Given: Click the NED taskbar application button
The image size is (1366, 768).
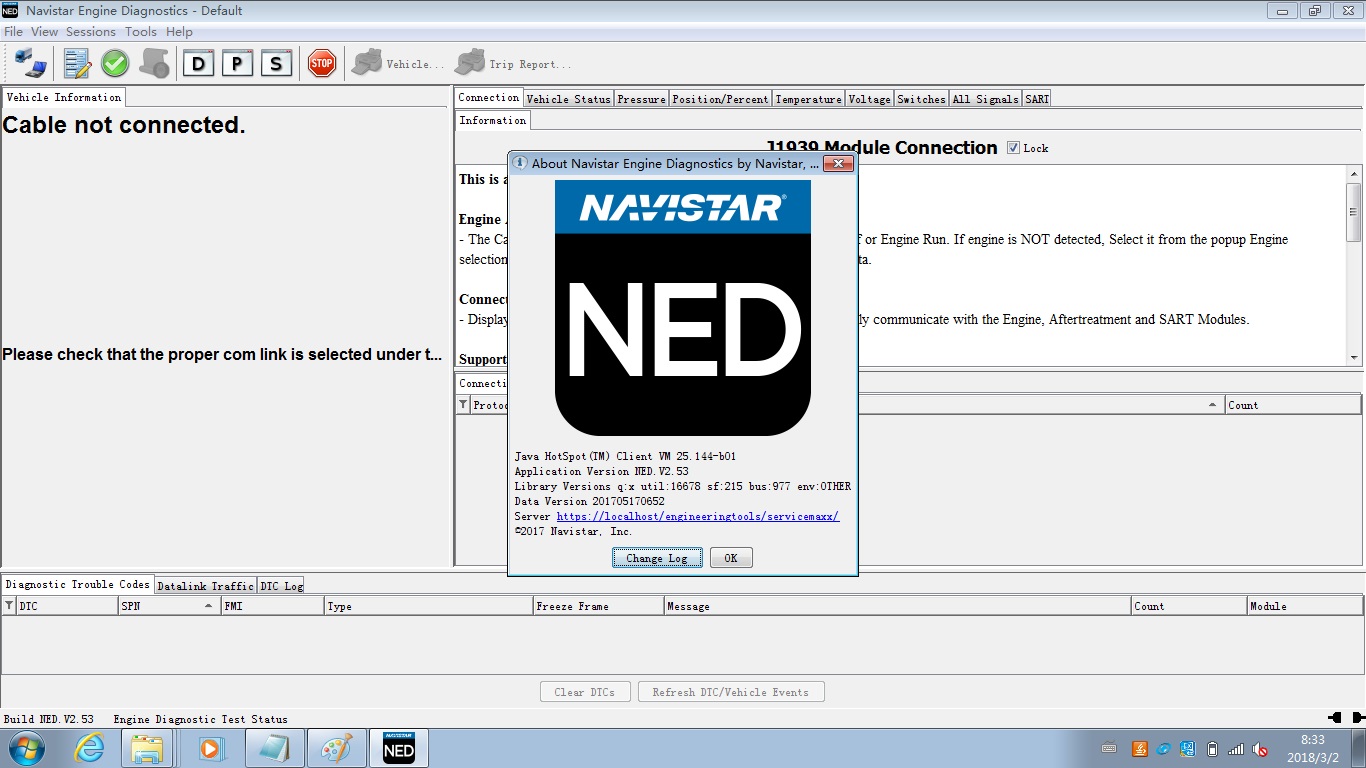Looking at the screenshot, I should pyautogui.click(x=399, y=748).
